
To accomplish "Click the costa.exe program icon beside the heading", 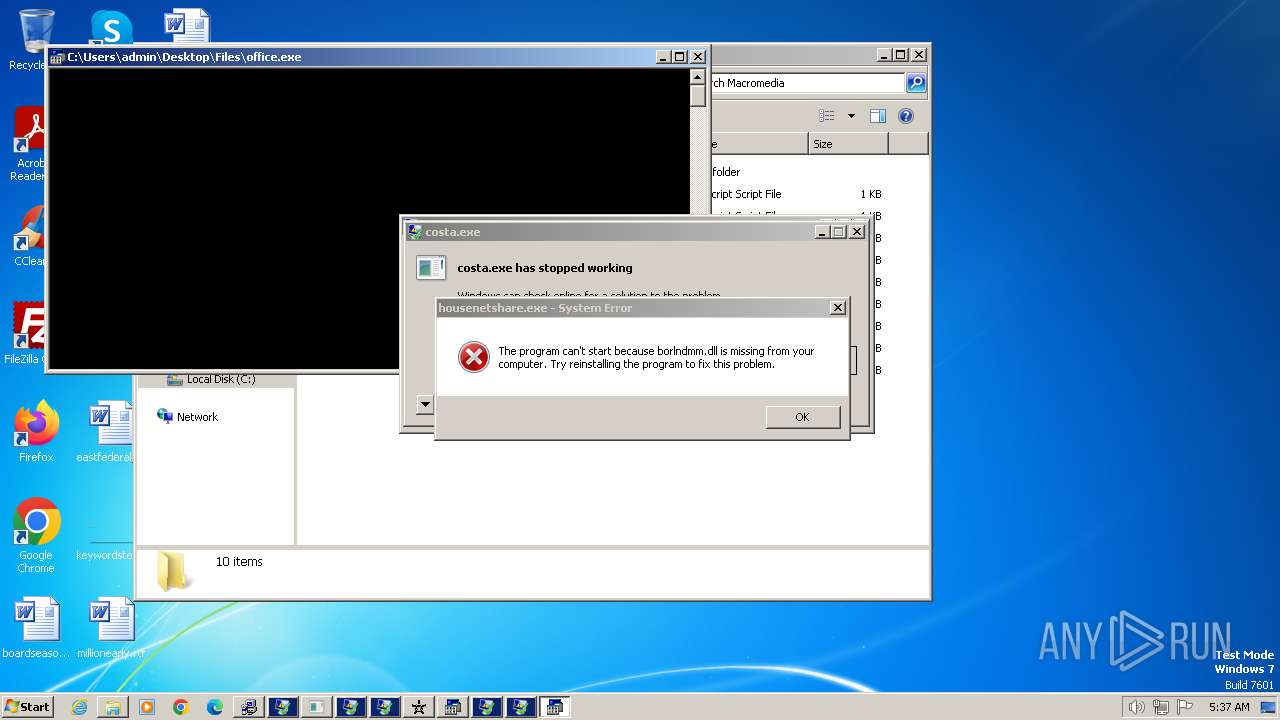I will (431, 267).
